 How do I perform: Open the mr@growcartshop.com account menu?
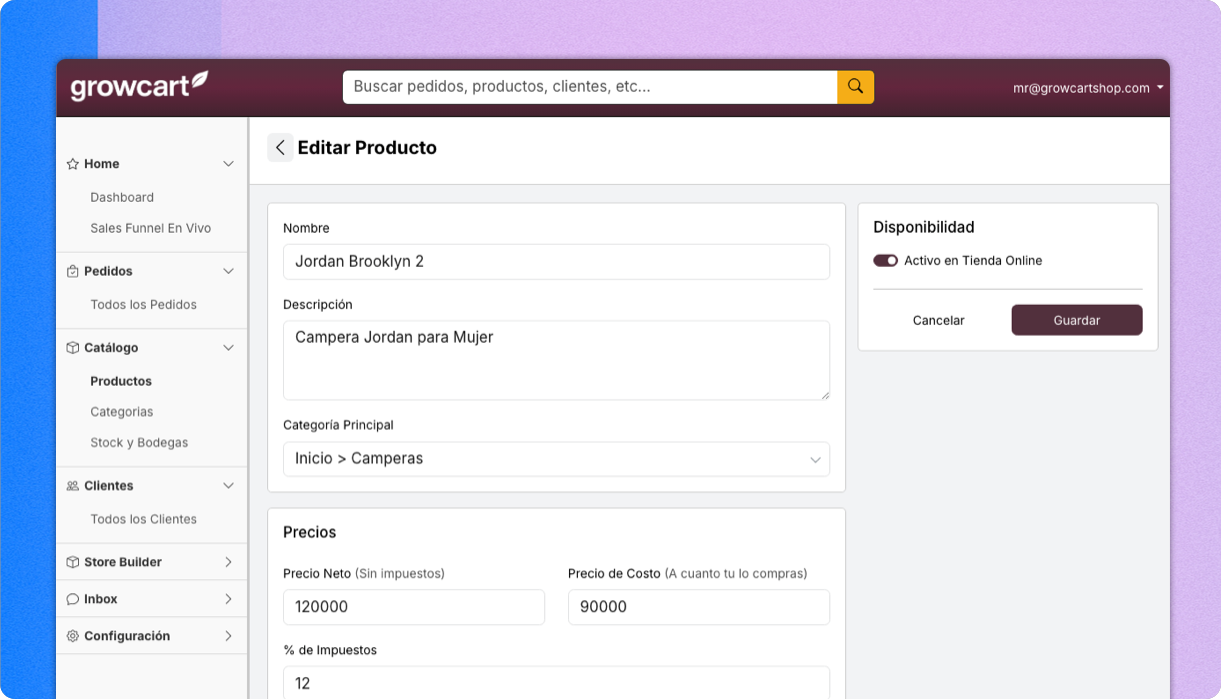coord(1087,88)
